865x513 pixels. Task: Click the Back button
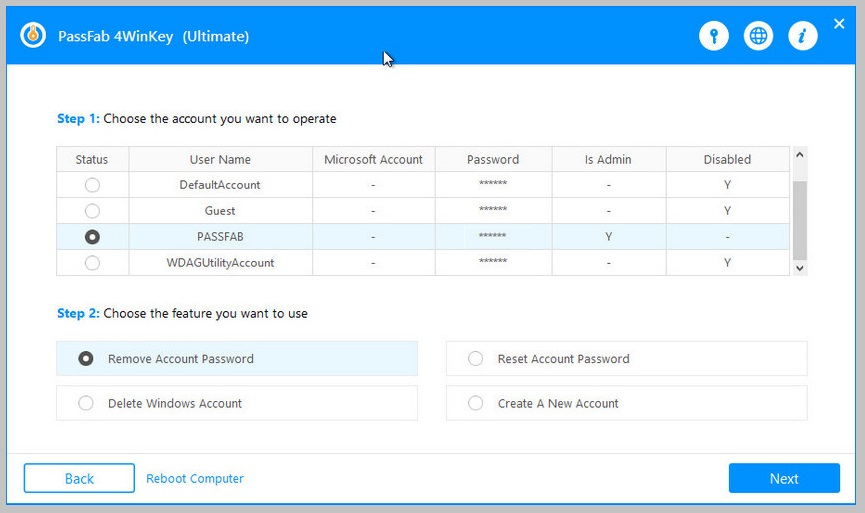(x=79, y=478)
